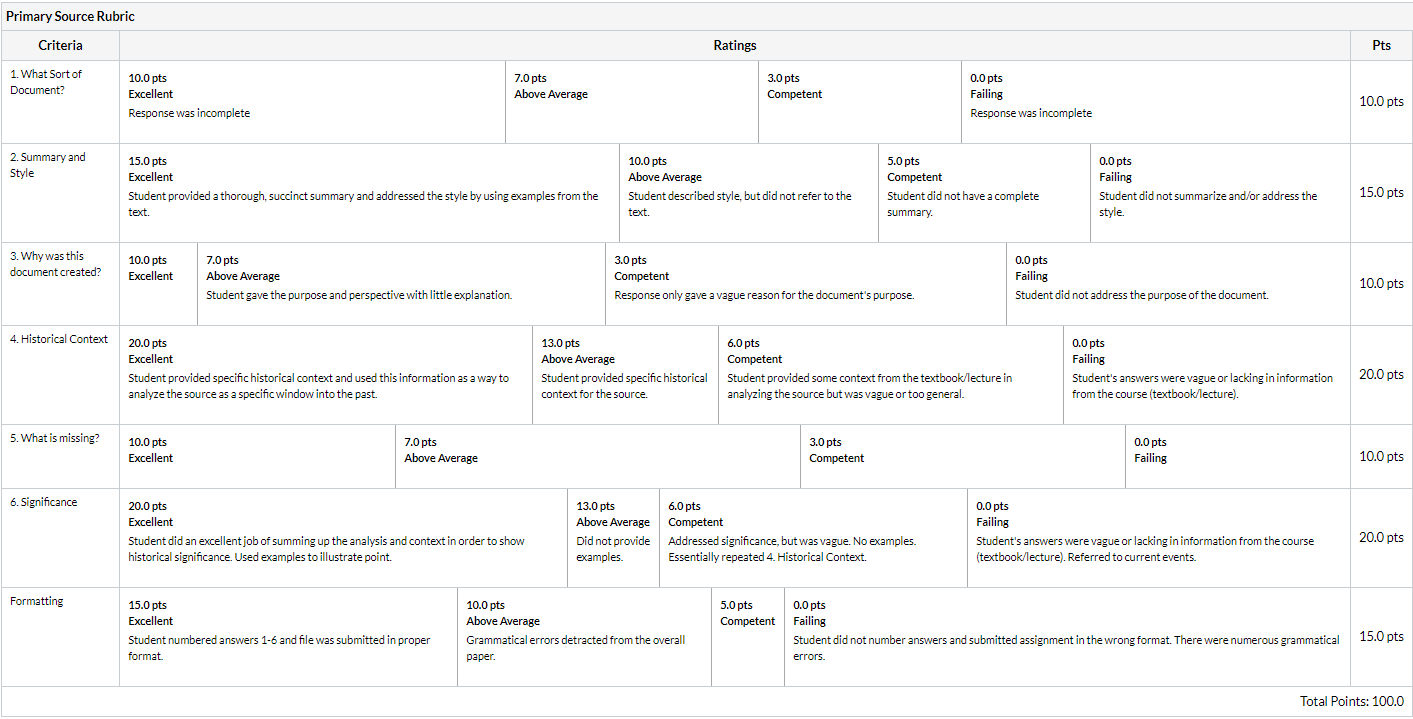Screen dimensions: 1413x719
Task: Select 20.0 pts Excellent for Significance
Action: click(343, 538)
